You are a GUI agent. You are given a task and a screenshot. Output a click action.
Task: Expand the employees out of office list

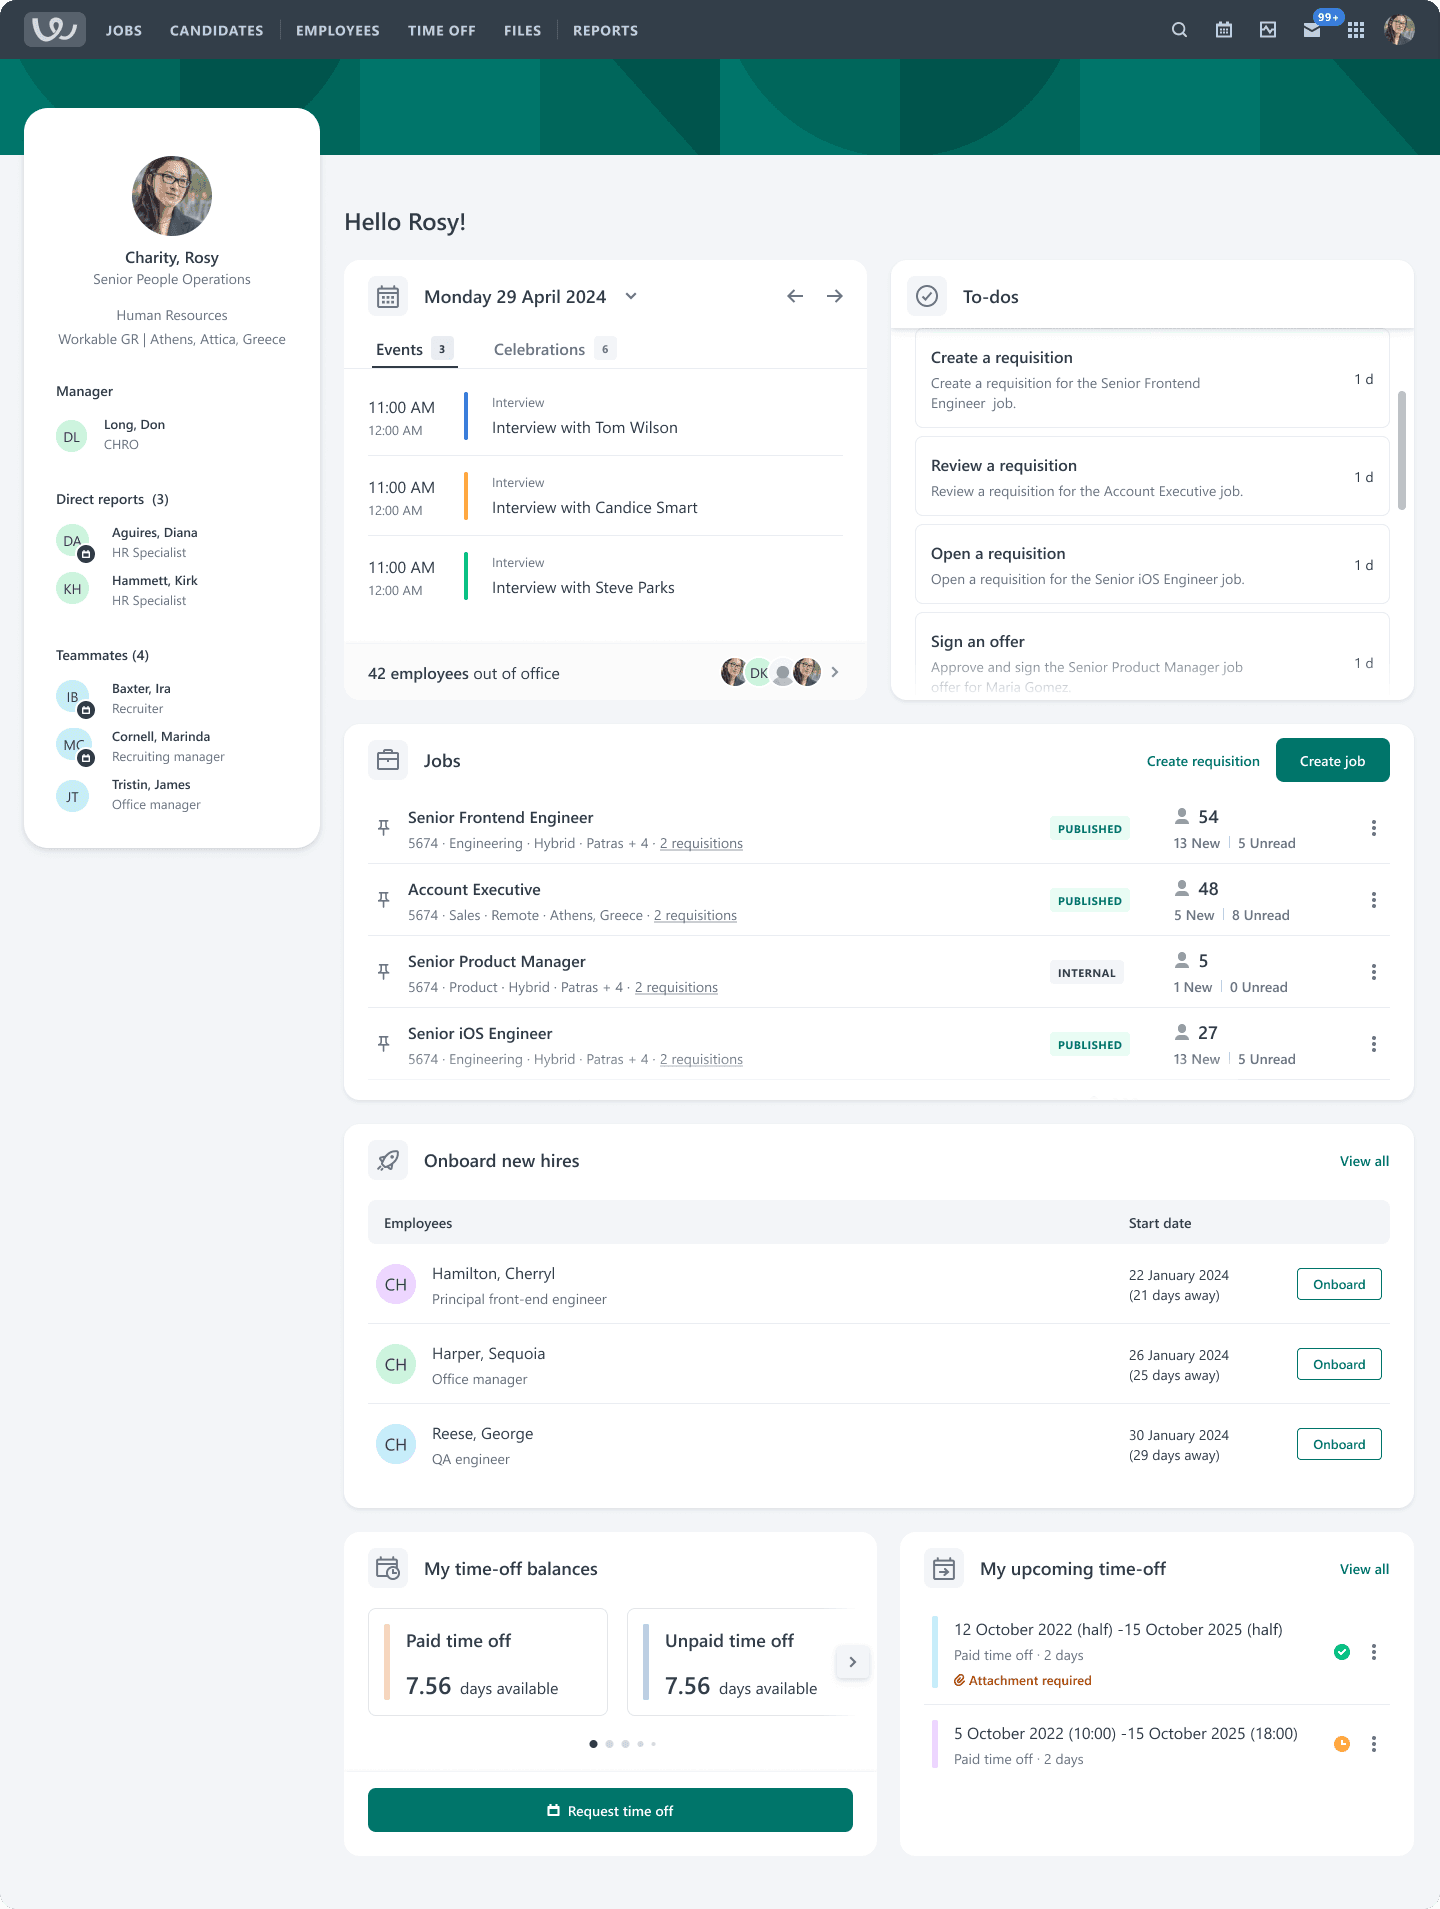click(x=835, y=672)
